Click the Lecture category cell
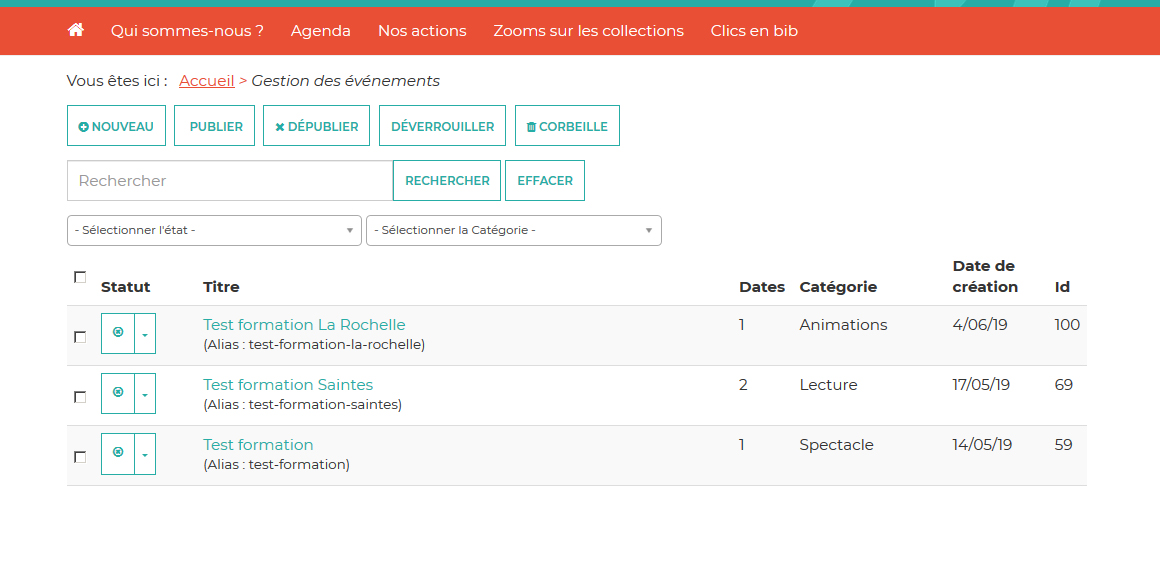Screen dimensions: 1160x582 click(x=829, y=385)
